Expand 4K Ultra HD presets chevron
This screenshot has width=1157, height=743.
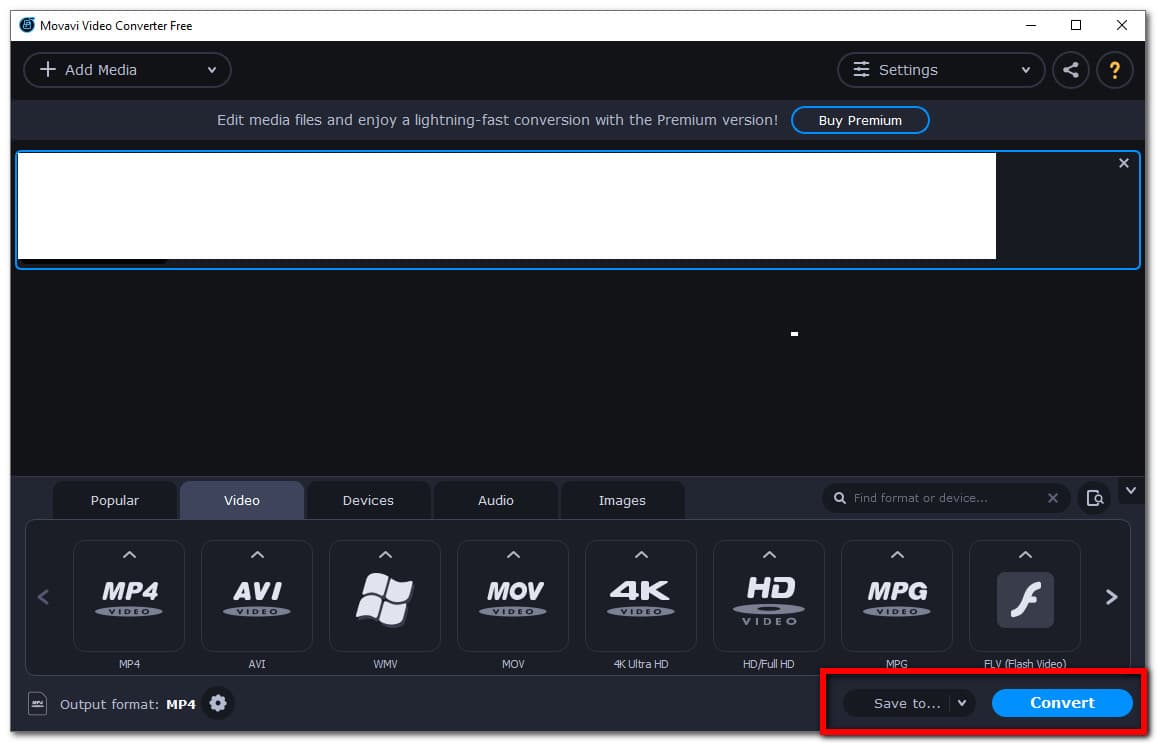point(641,555)
